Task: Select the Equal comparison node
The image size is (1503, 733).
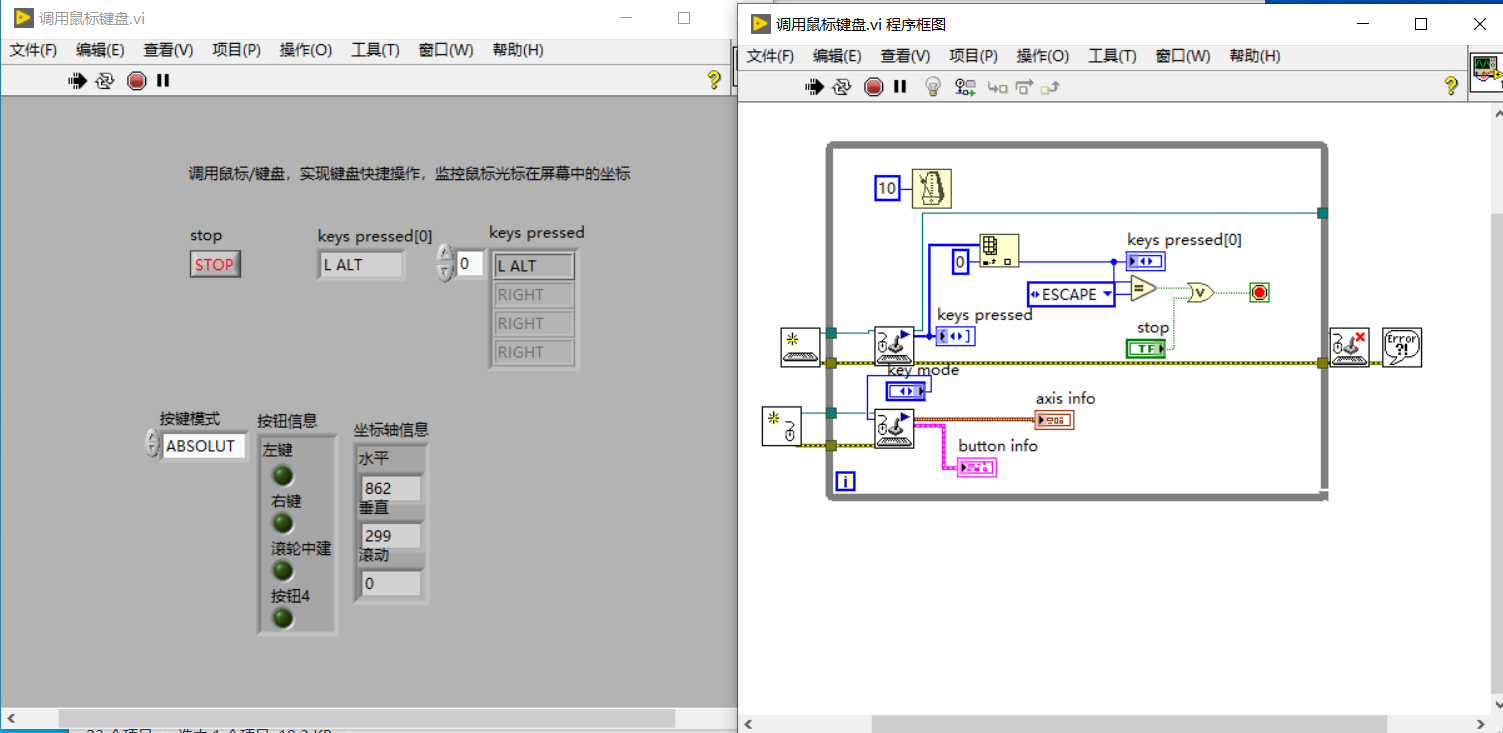Action: click(1143, 289)
